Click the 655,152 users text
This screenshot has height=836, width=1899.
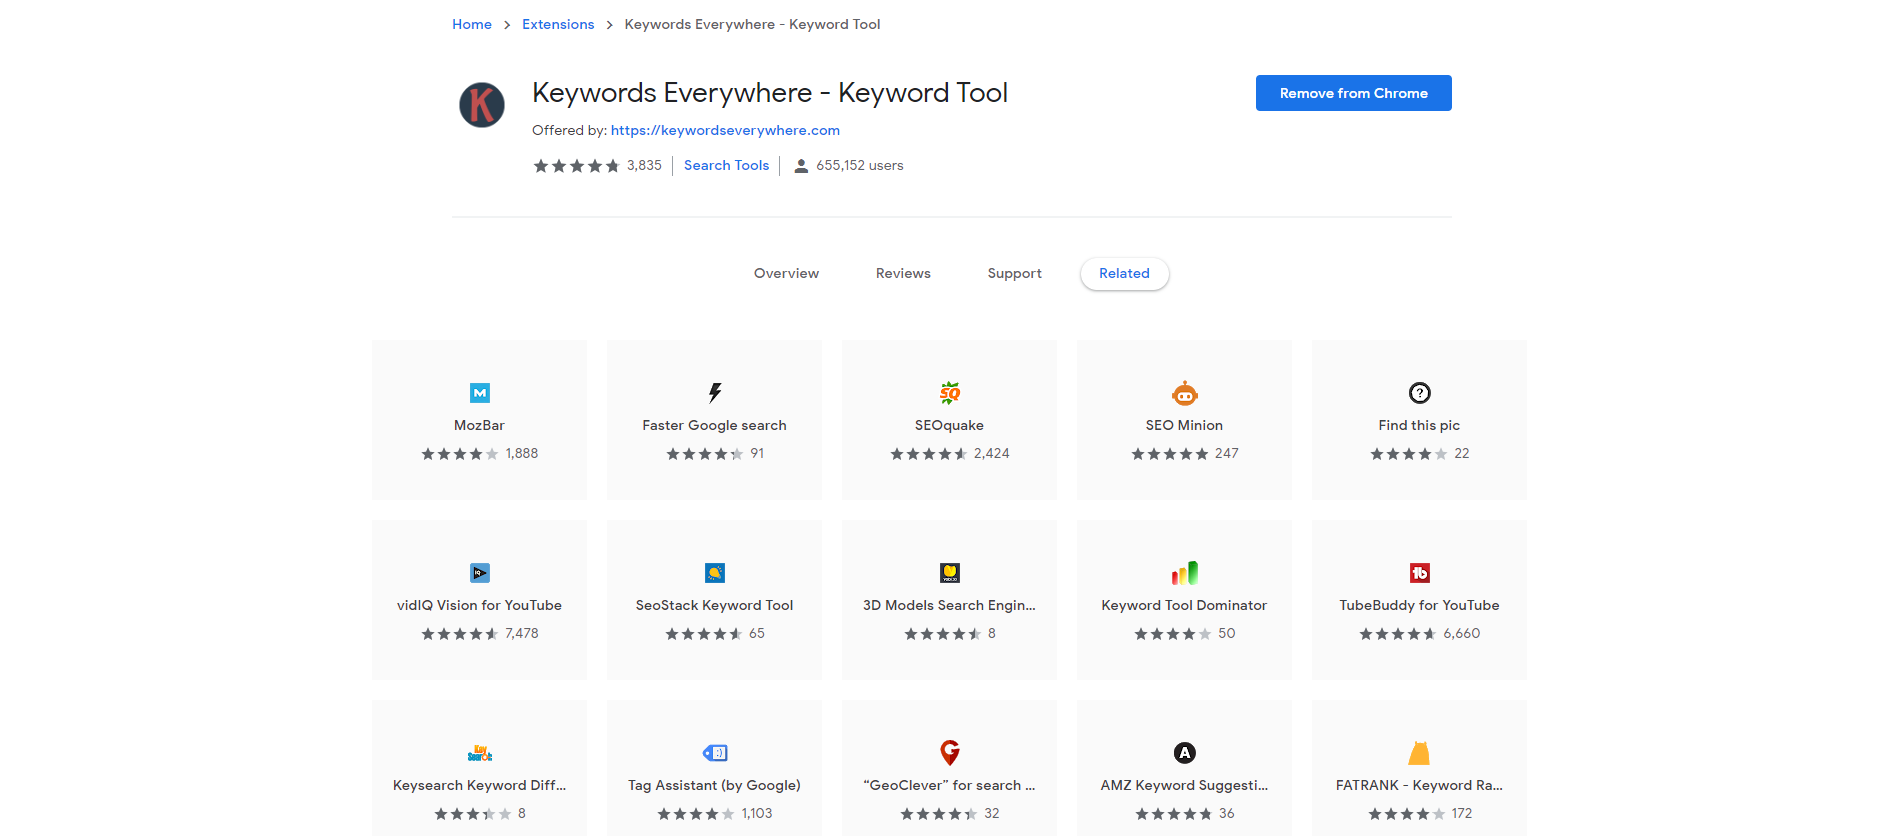pyautogui.click(x=860, y=165)
